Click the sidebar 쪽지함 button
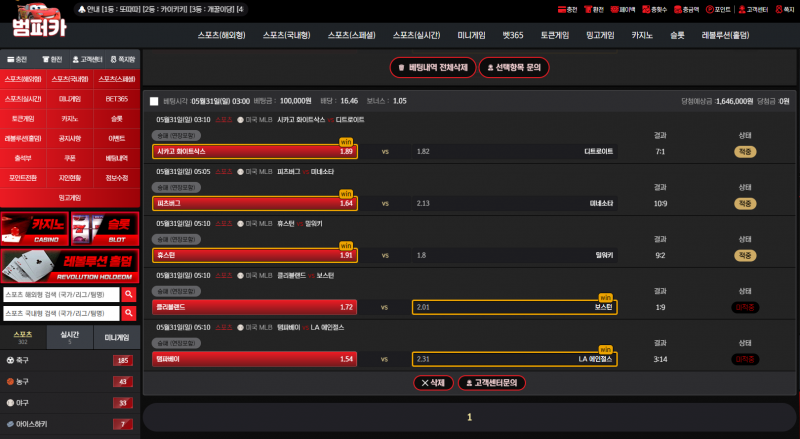The height and width of the screenshot is (439, 800). click(x=122, y=59)
